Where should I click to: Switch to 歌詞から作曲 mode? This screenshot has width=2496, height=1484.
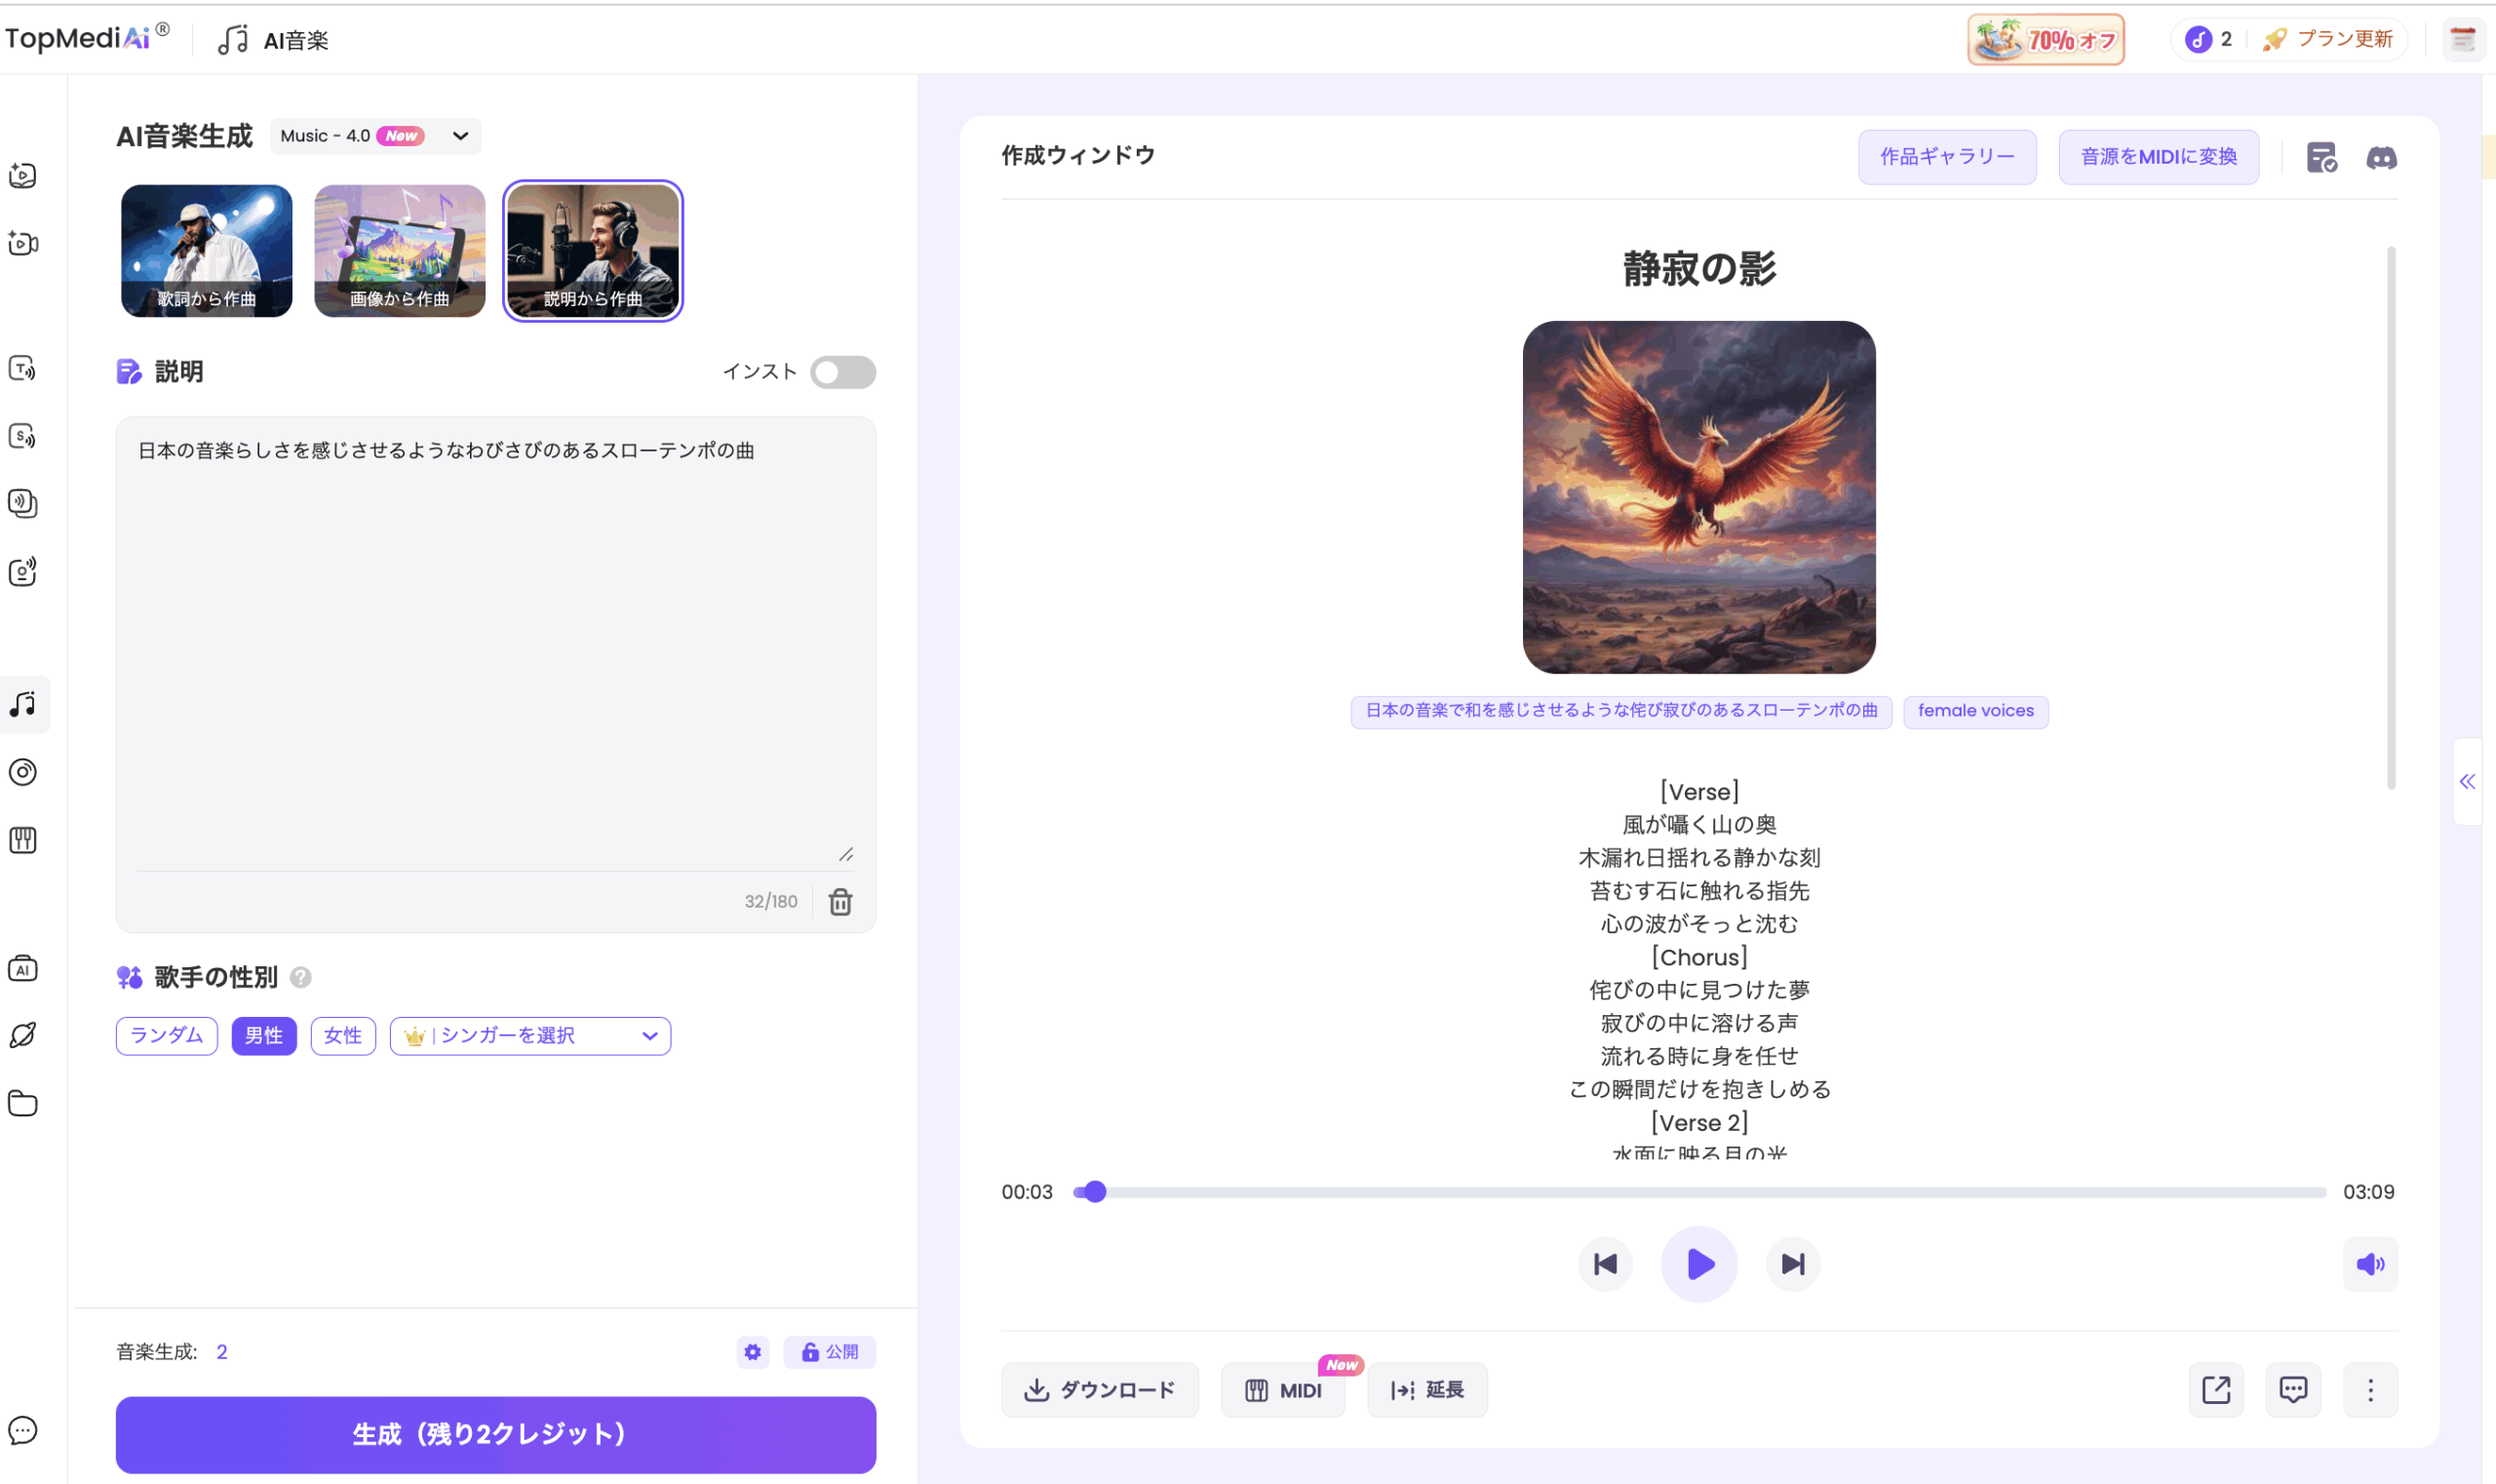206,250
